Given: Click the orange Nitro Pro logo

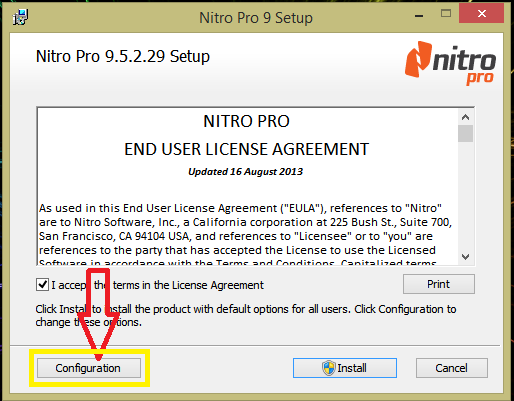Looking at the screenshot, I should coord(450,63).
